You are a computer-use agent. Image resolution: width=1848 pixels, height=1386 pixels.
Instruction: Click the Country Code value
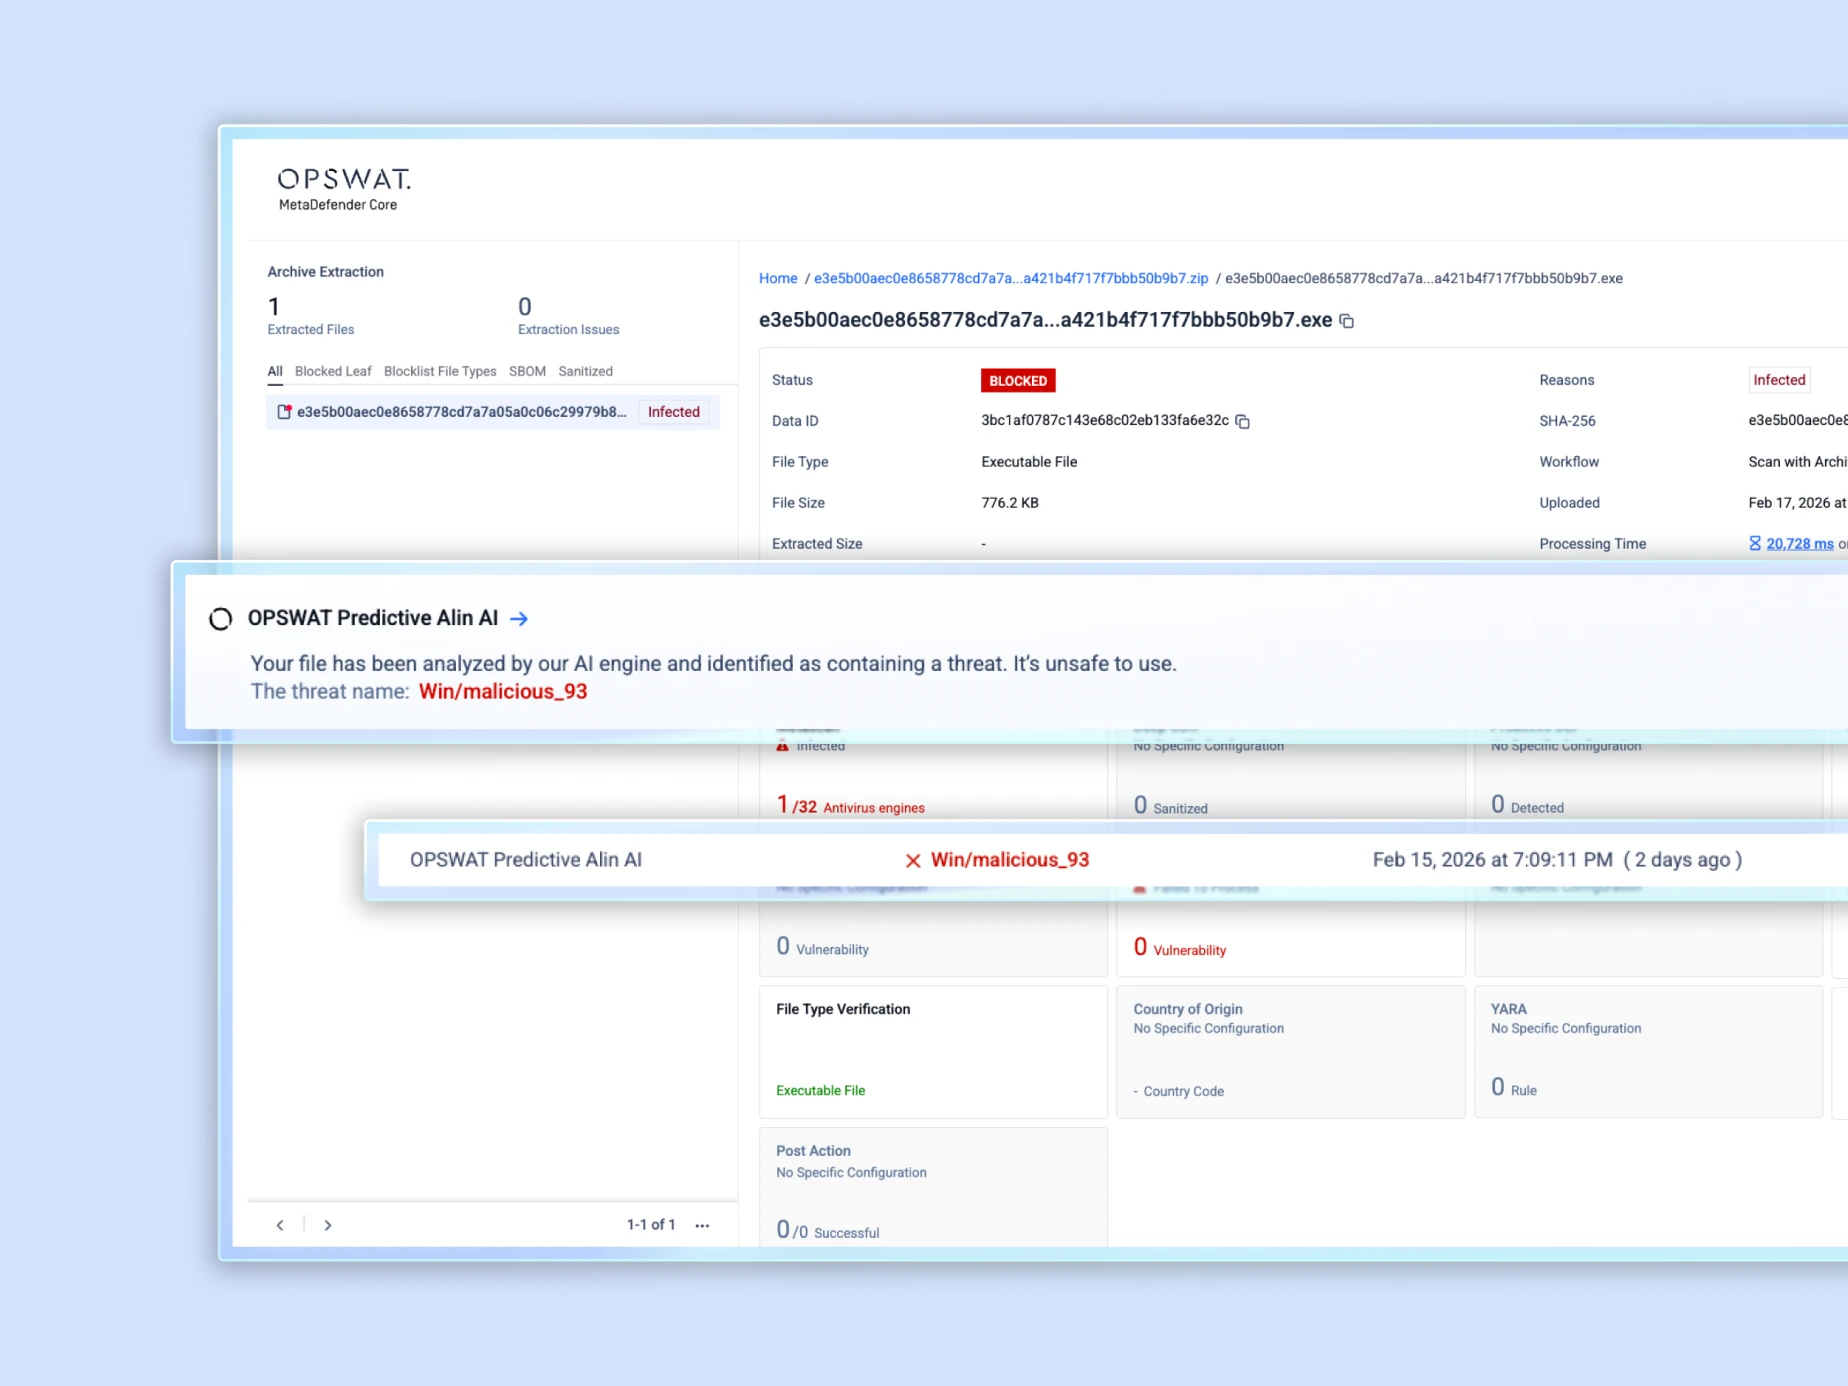point(1179,1091)
